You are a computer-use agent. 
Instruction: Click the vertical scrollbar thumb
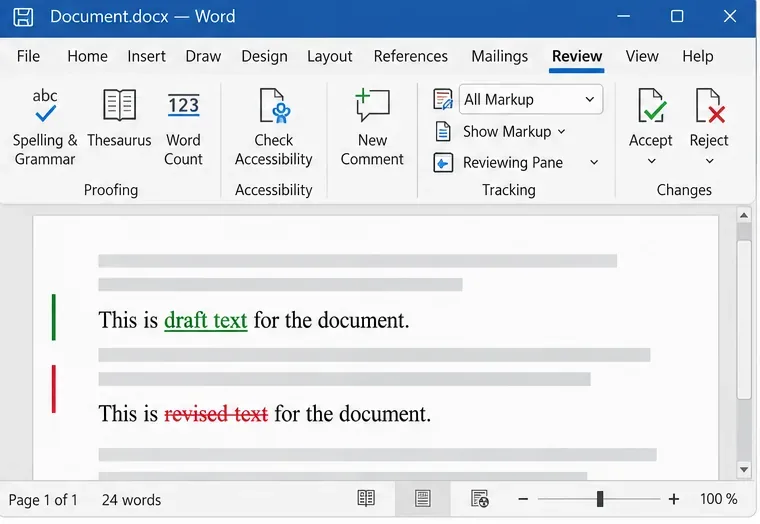(744, 319)
